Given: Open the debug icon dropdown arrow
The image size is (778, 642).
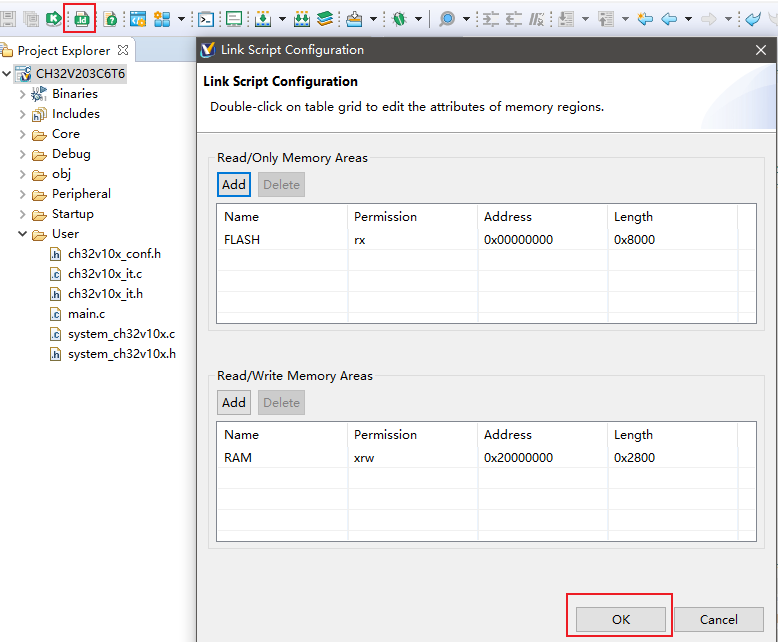Looking at the screenshot, I should [x=418, y=19].
